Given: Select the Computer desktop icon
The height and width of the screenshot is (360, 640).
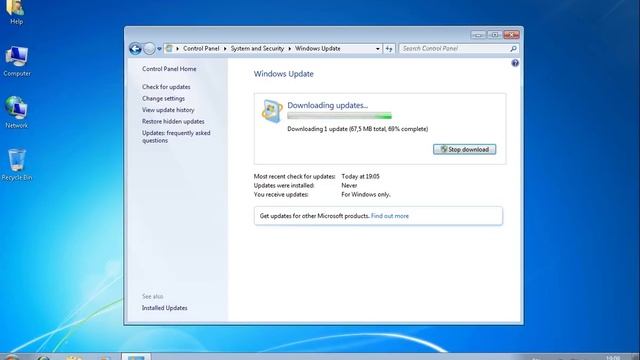Looking at the screenshot, I should point(17,62).
